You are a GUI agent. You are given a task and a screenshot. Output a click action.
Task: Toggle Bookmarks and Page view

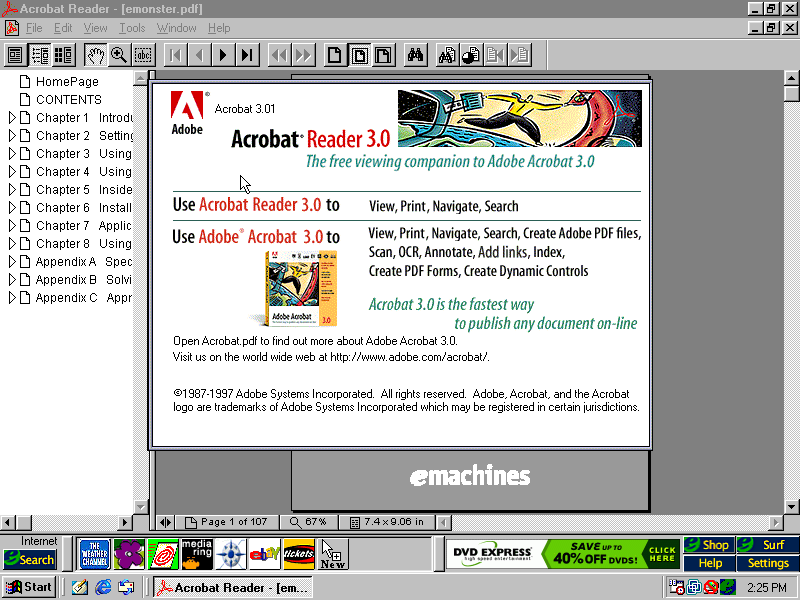pos(40,55)
